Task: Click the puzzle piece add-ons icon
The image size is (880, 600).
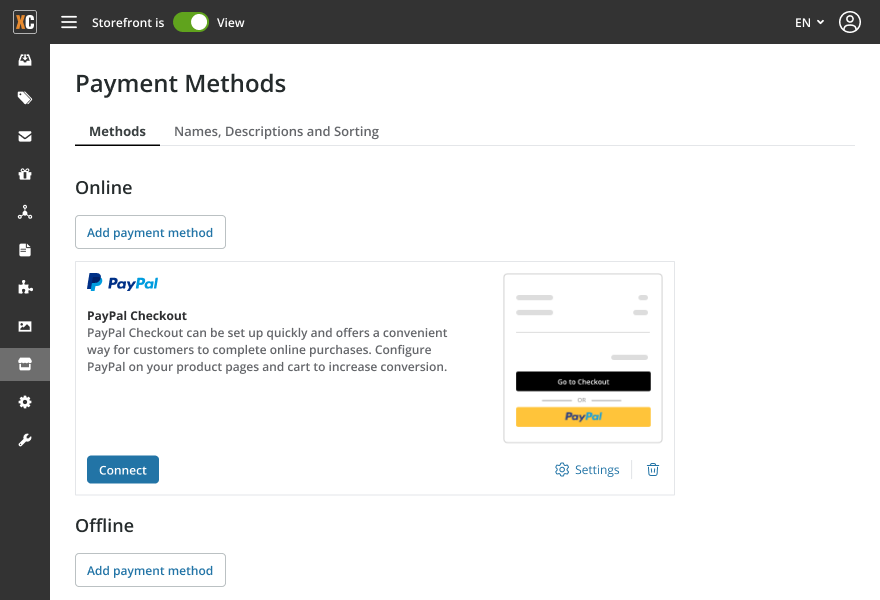Action: 25,288
